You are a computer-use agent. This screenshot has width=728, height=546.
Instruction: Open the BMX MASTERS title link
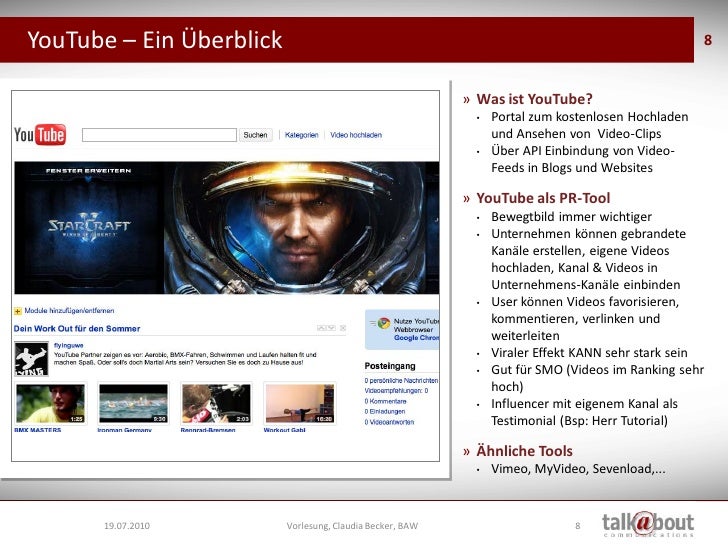point(38,430)
